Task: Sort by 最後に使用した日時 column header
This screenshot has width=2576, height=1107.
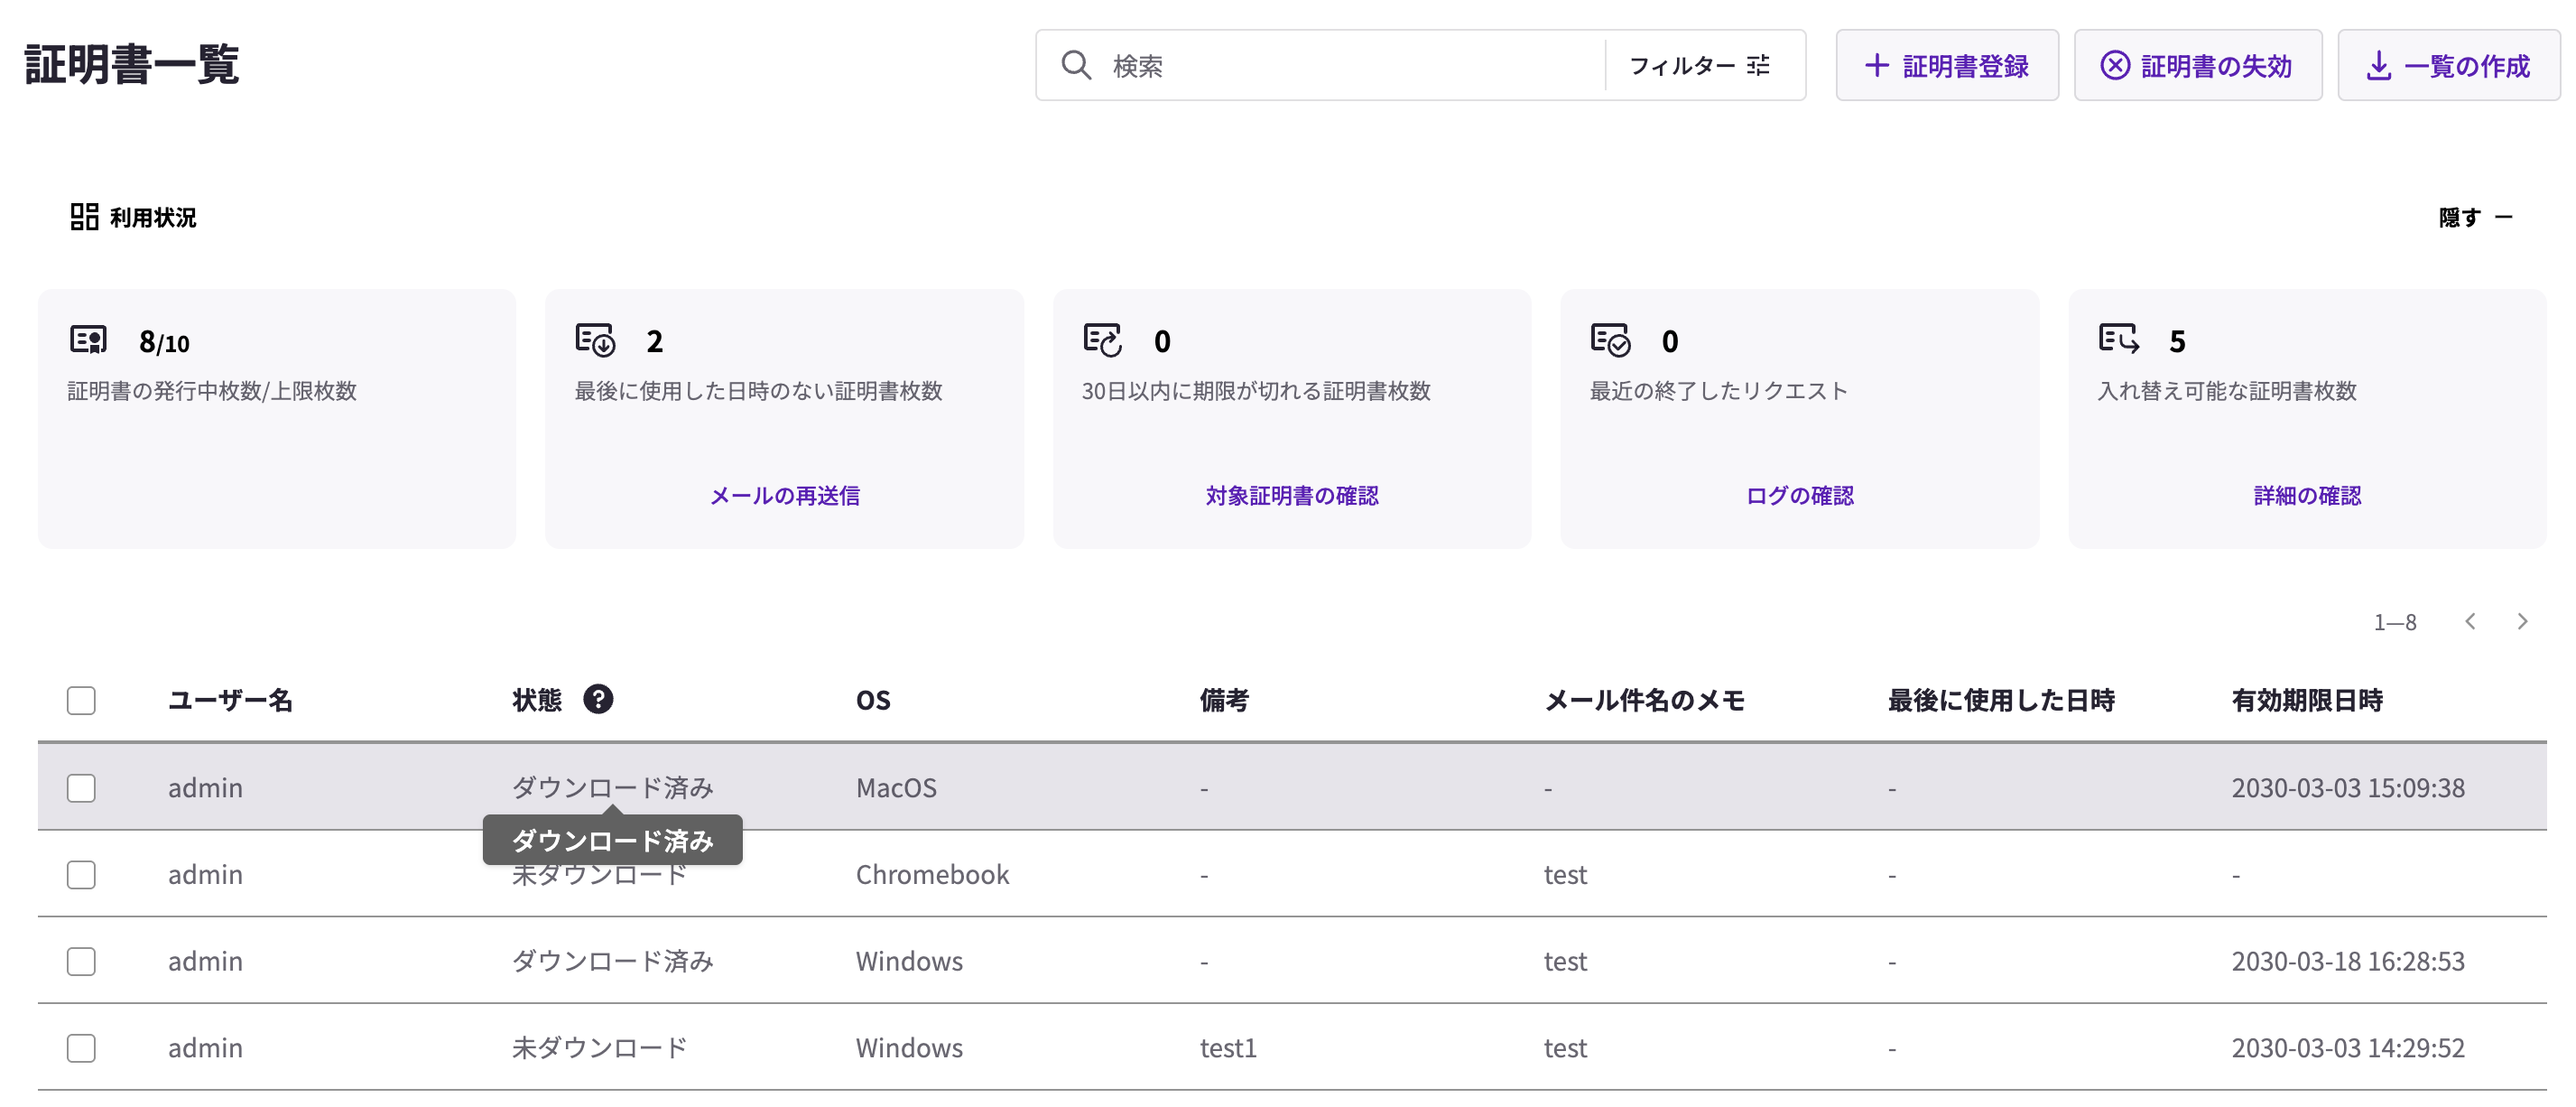Action: pos(2001,700)
